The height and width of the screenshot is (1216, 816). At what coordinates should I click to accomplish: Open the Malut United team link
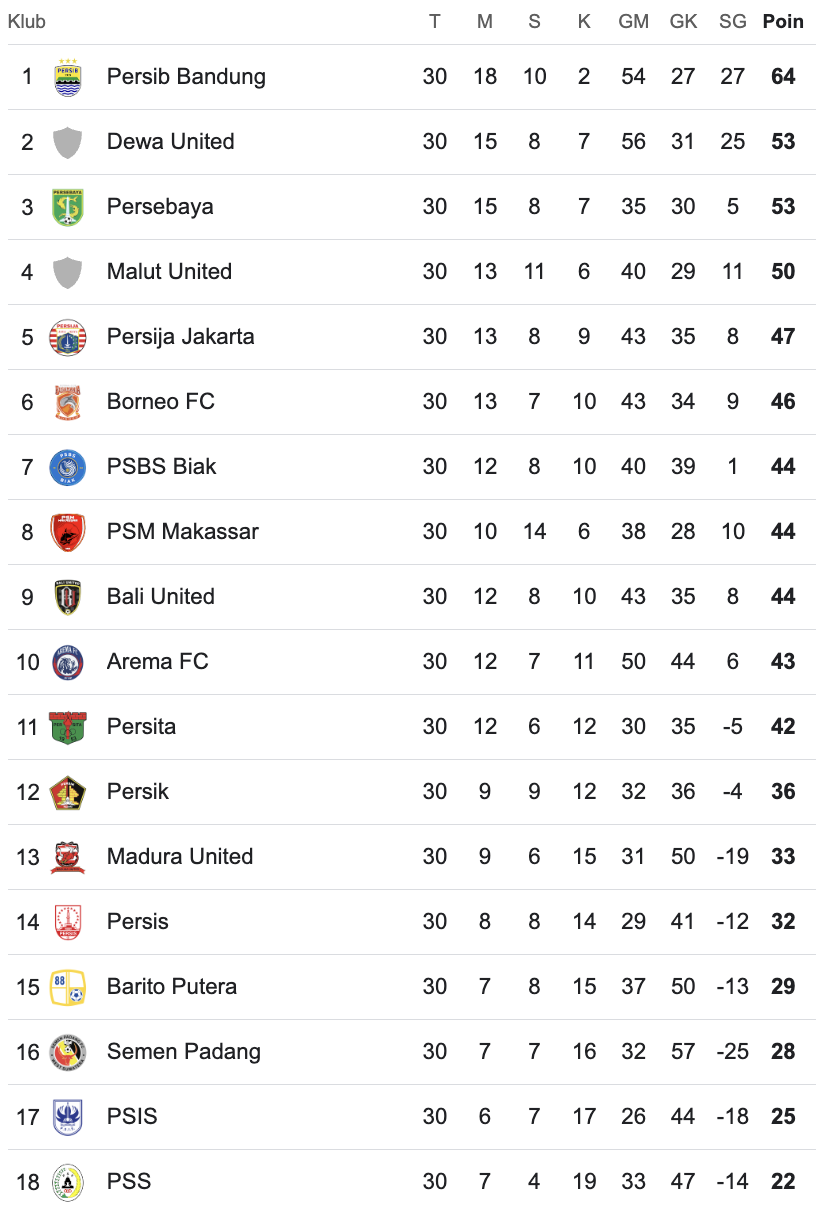pos(169,271)
